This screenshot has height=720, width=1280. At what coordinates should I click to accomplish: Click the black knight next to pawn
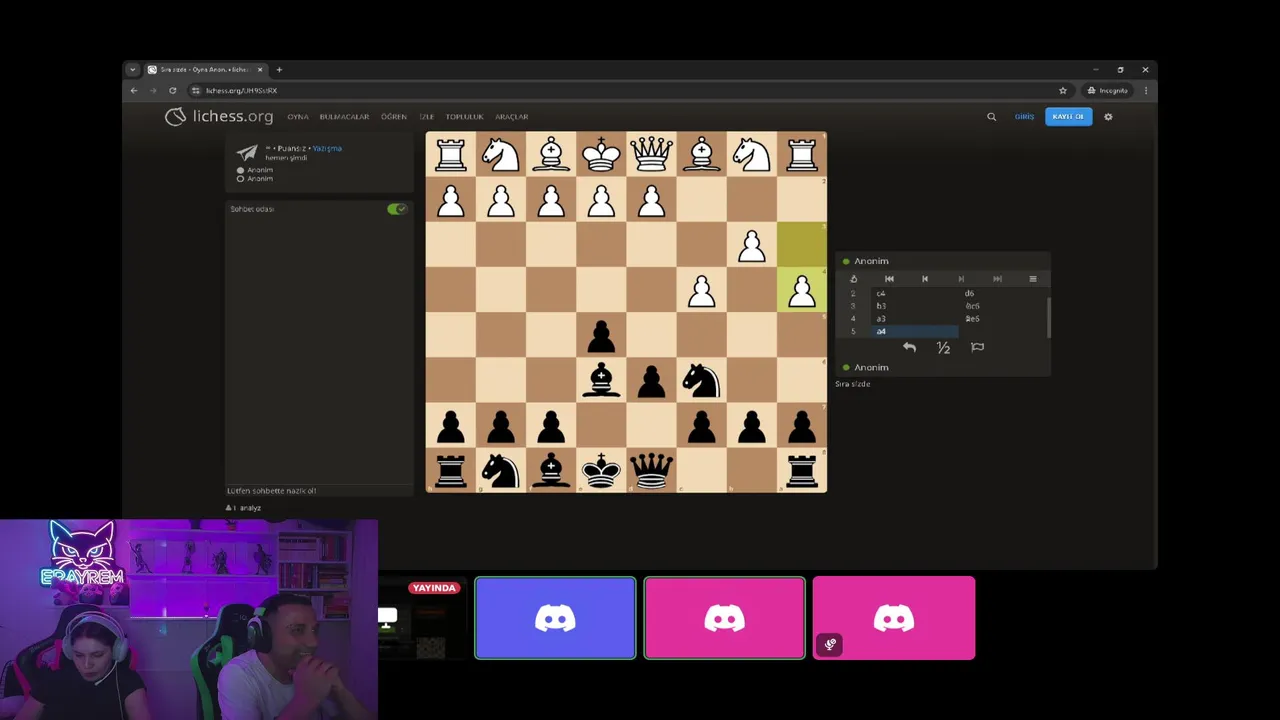point(701,380)
